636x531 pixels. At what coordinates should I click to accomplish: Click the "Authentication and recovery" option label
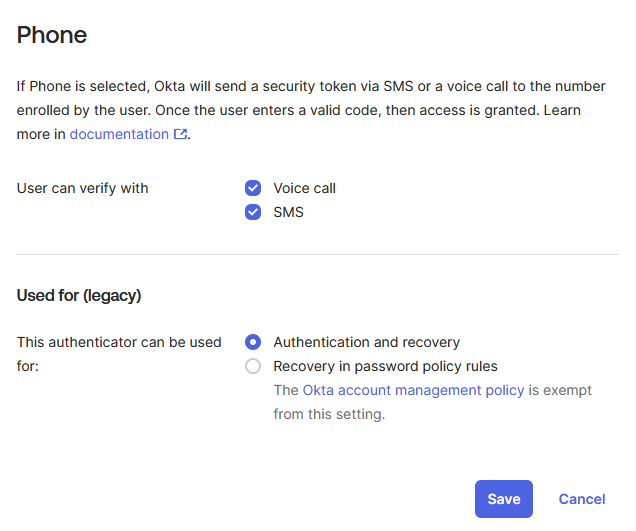pos(366,342)
